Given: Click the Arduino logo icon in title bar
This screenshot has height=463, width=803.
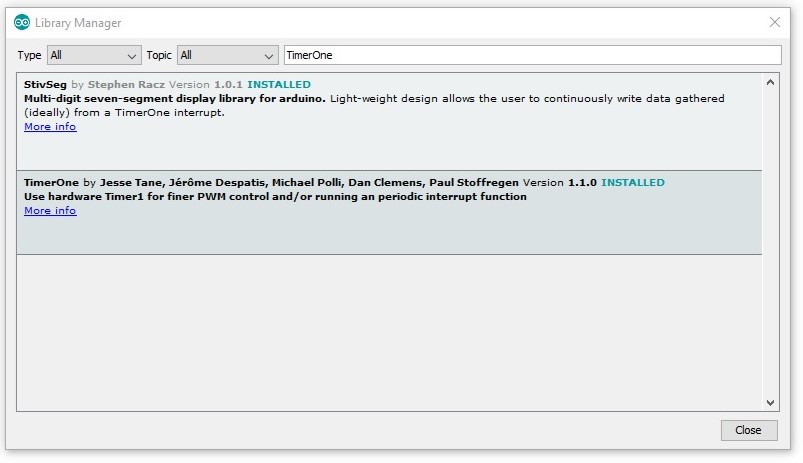Looking at the screenshot, I should pos(22,23).
